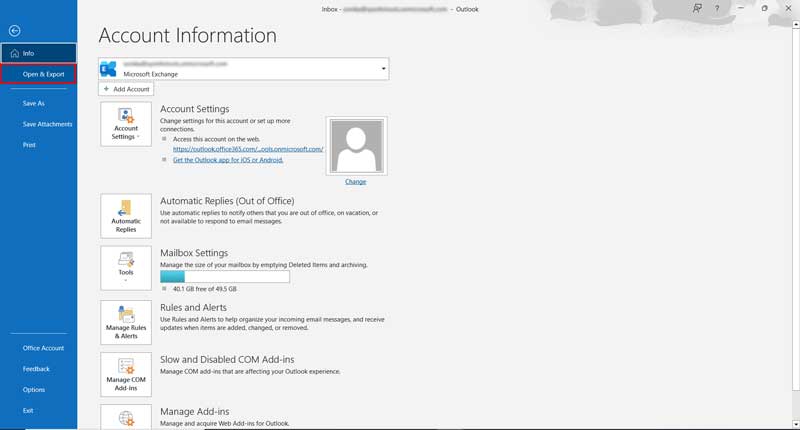Open the Help question mark icon
800x430 pixels.
pyautogui.click(x=717, y=9)
